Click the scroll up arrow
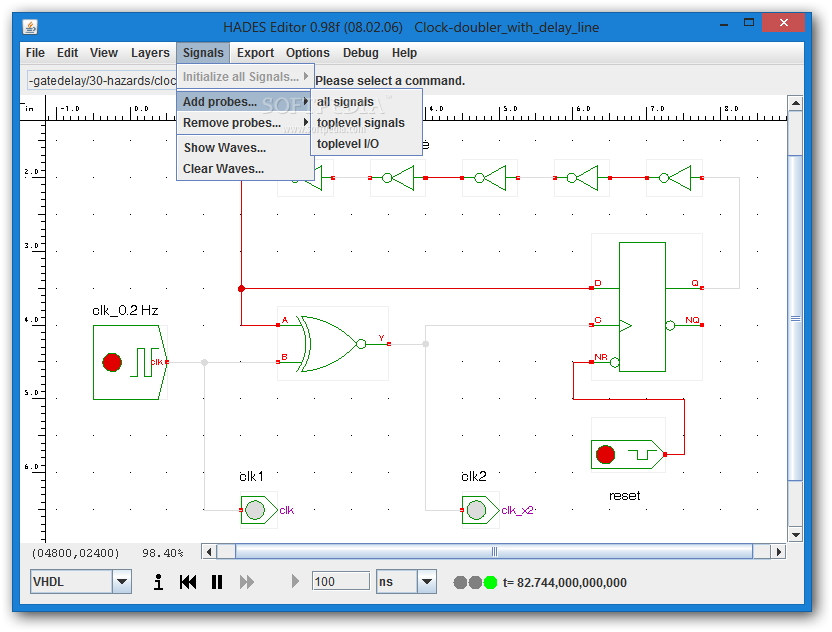Viewport: 832px width, 632px height. tap(795, 103)
